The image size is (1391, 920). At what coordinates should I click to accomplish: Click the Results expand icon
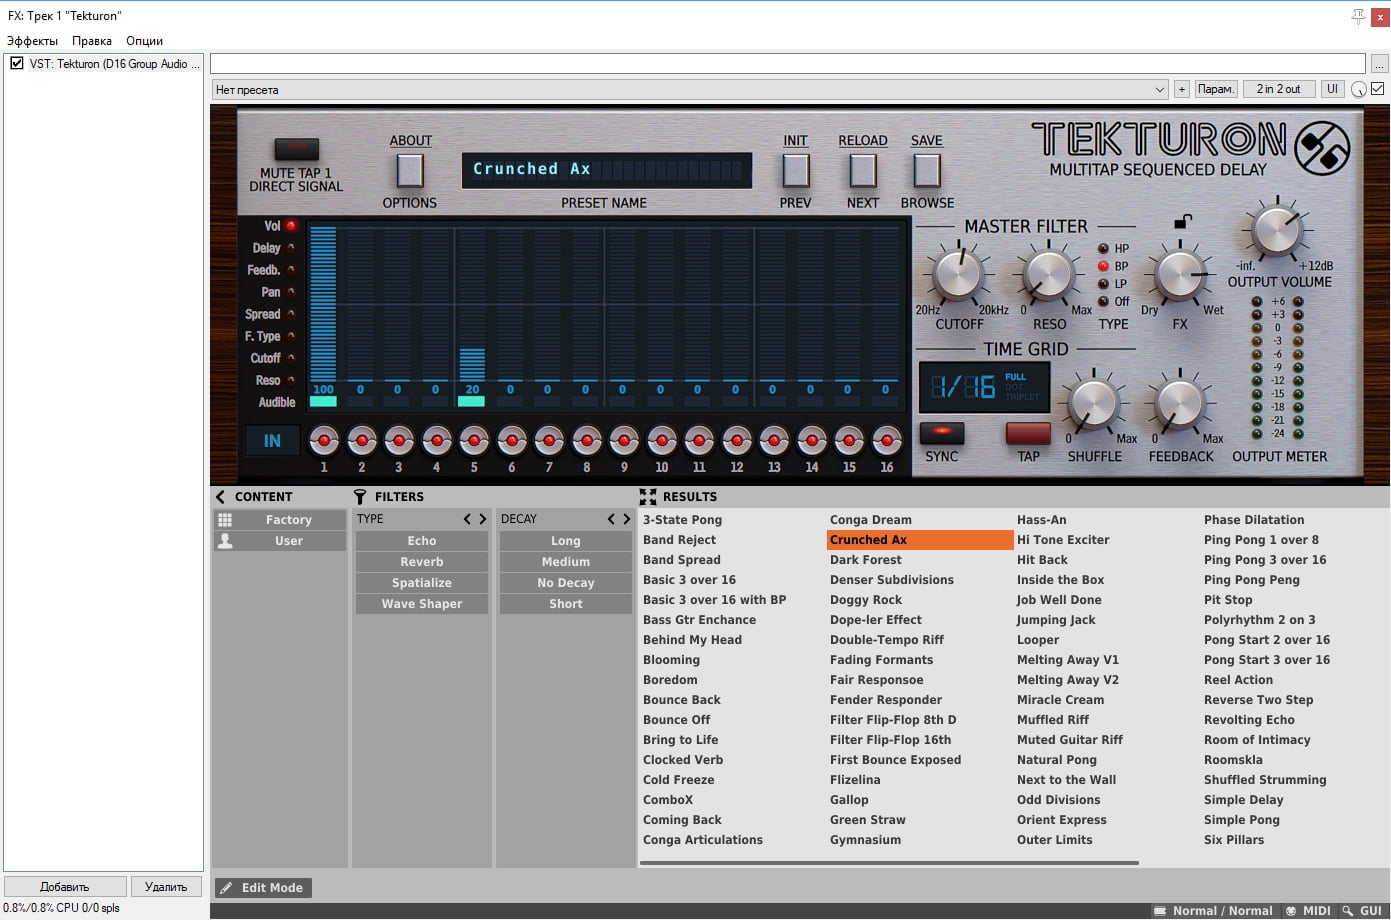coord(648,497)
